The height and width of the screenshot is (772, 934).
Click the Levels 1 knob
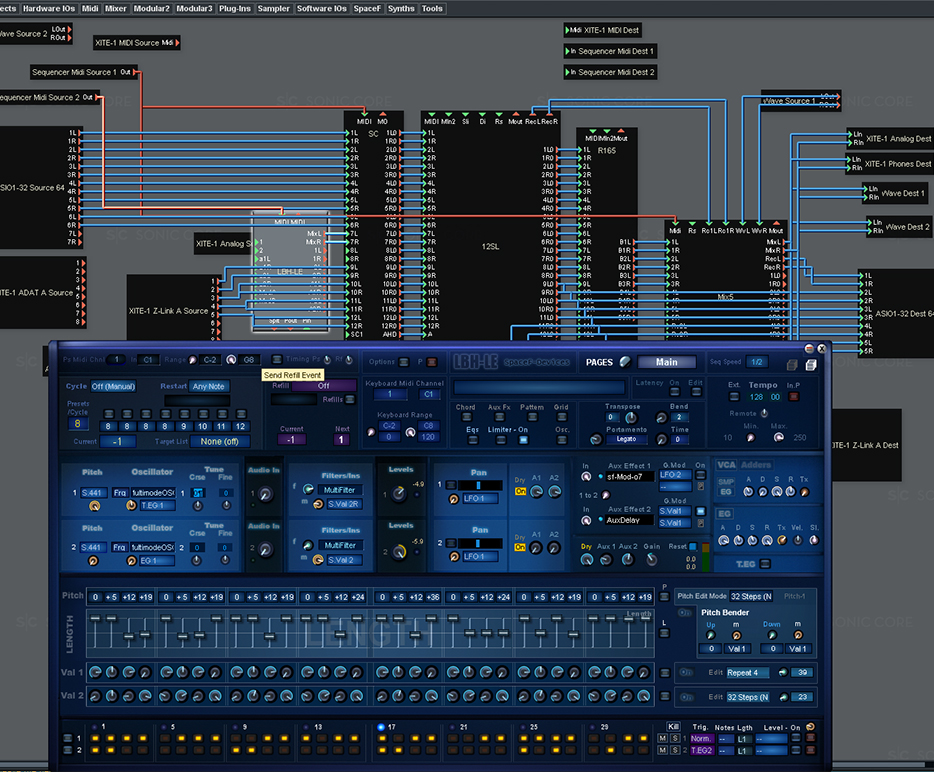(x=398, y=493)
